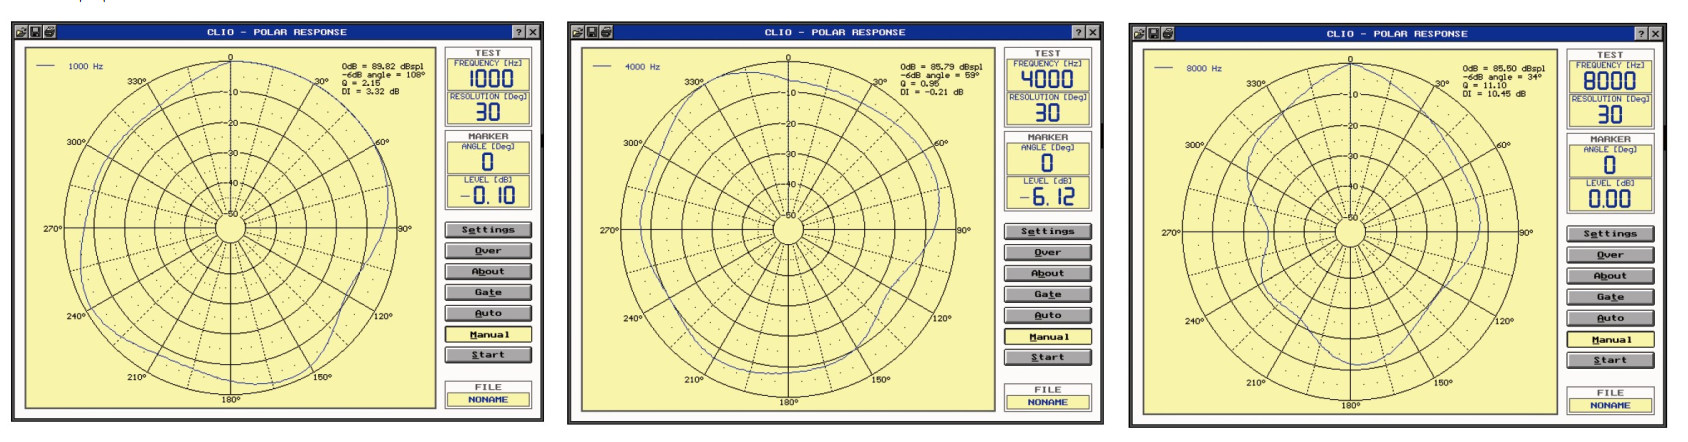Click the resolution field in the 4000 Hz window
Viewport: 1688px width, 442px height.
tap(1047, 112)
